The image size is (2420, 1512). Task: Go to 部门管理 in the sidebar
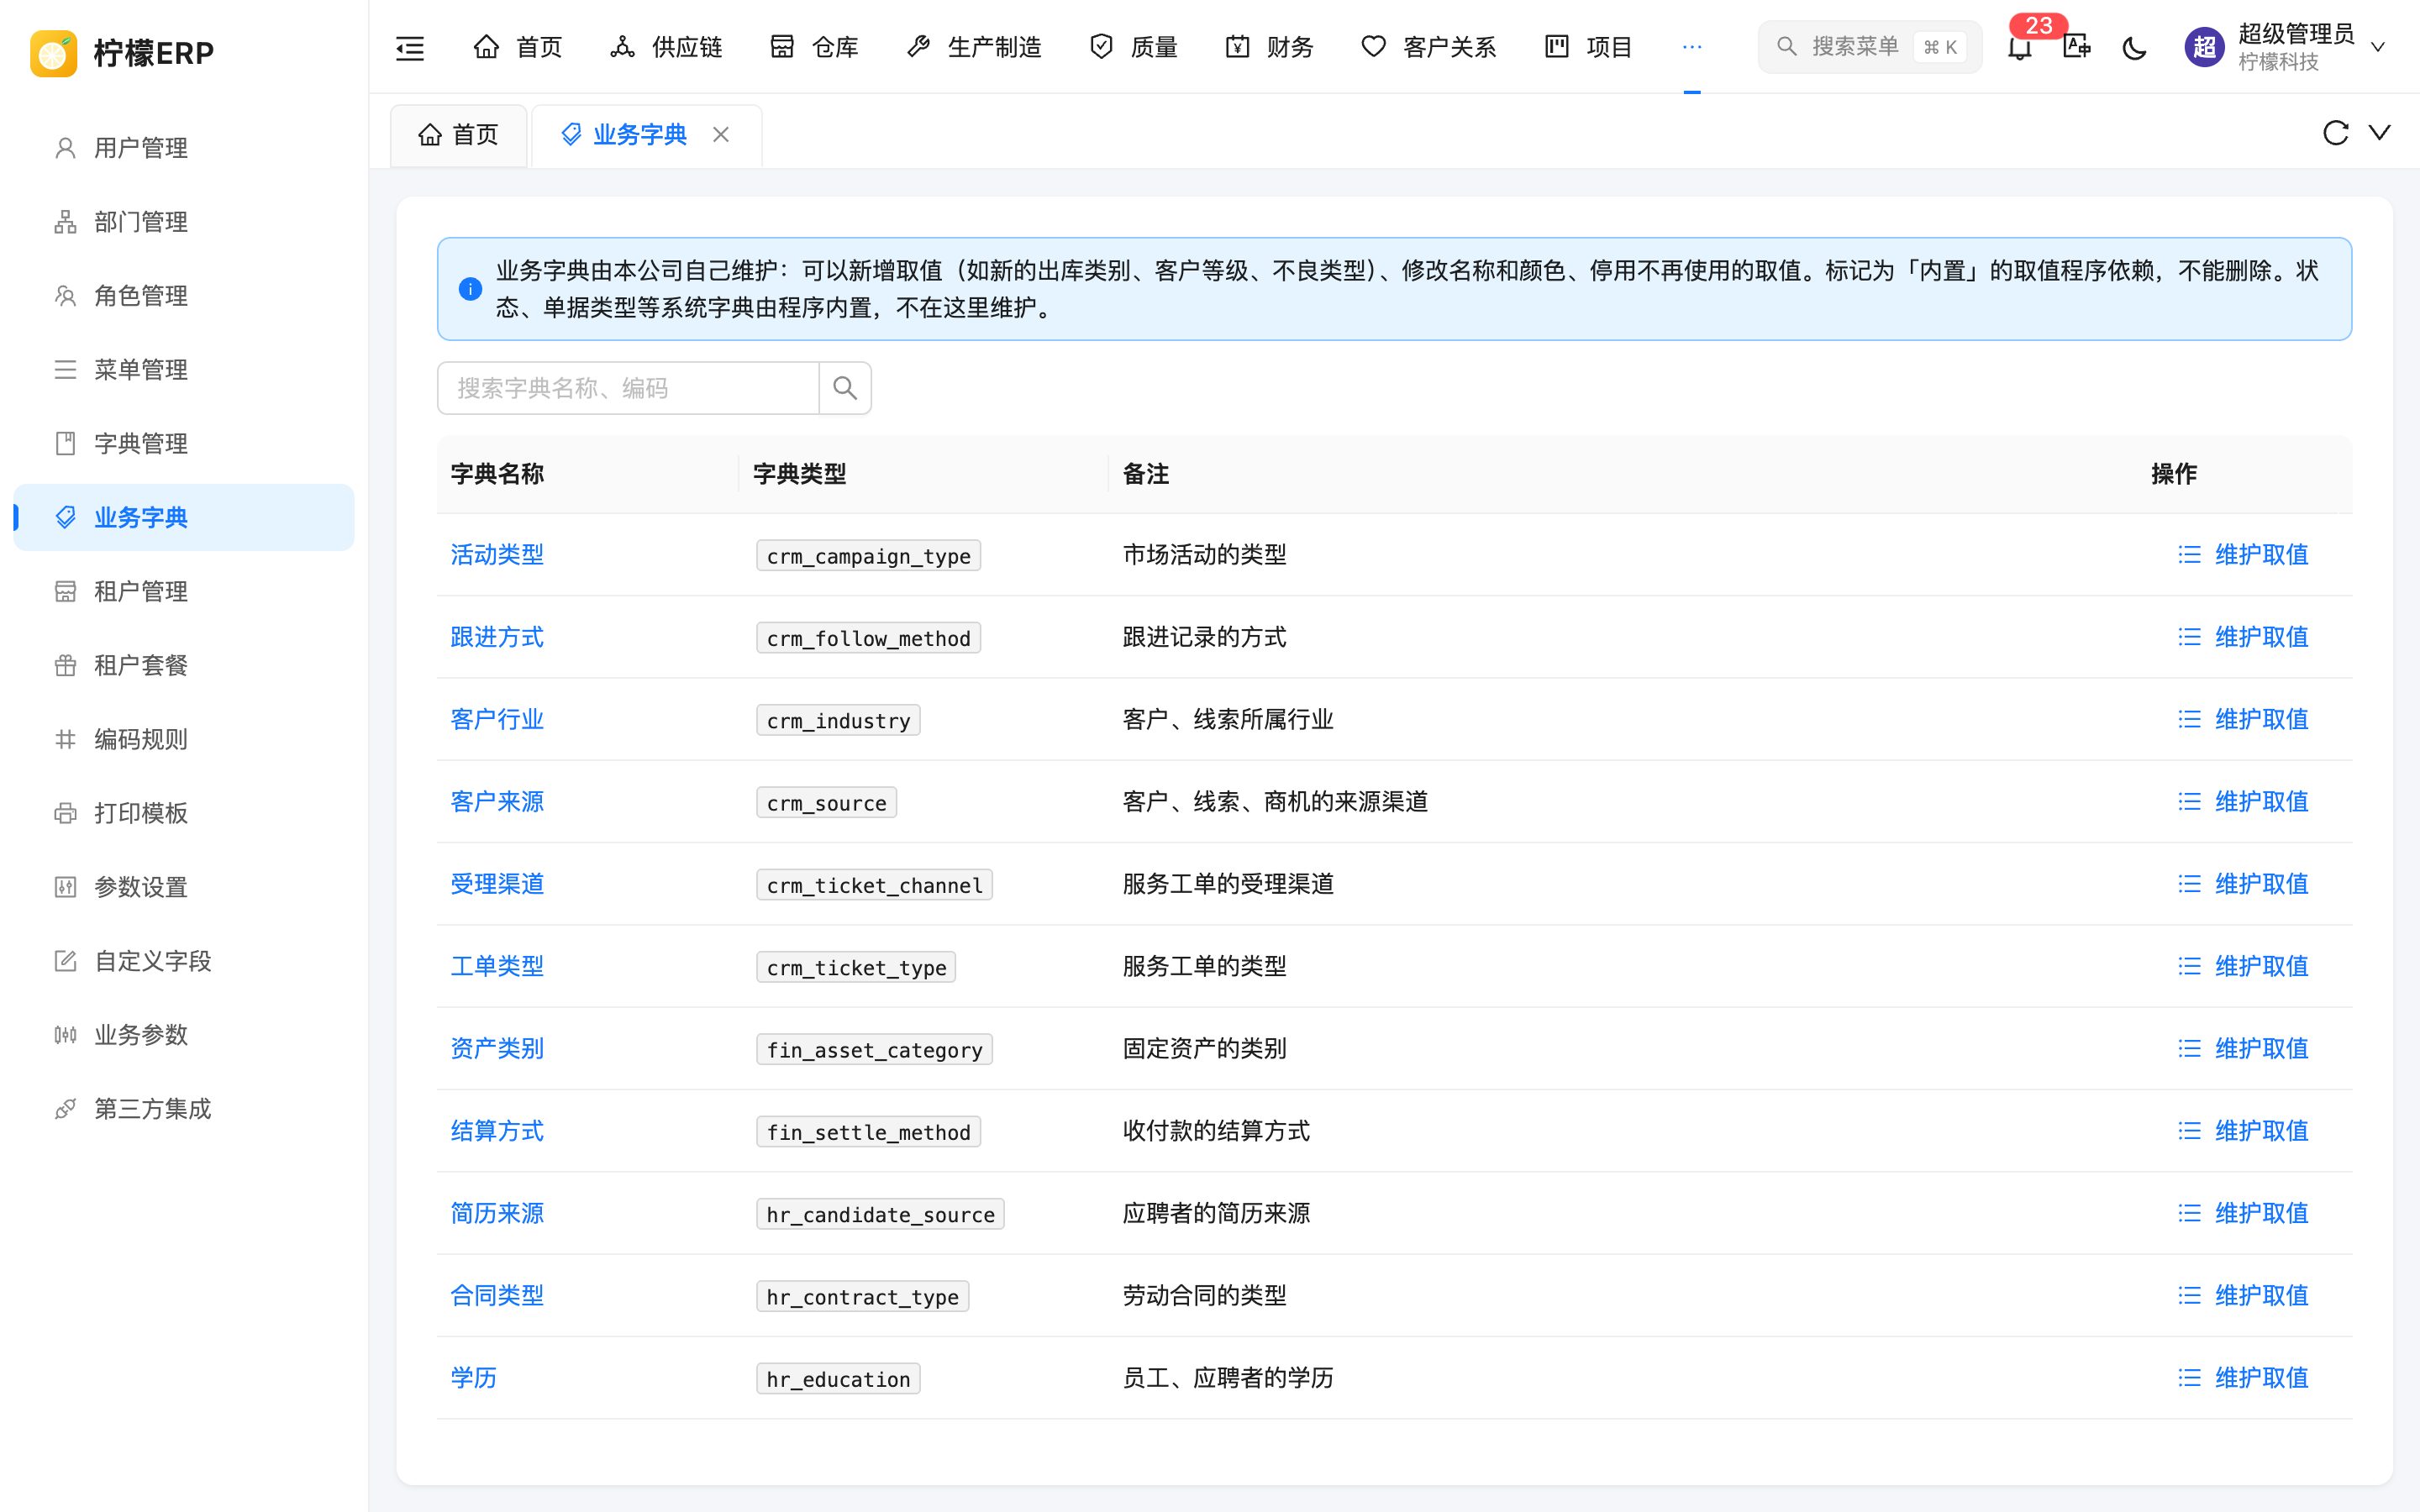184,222
